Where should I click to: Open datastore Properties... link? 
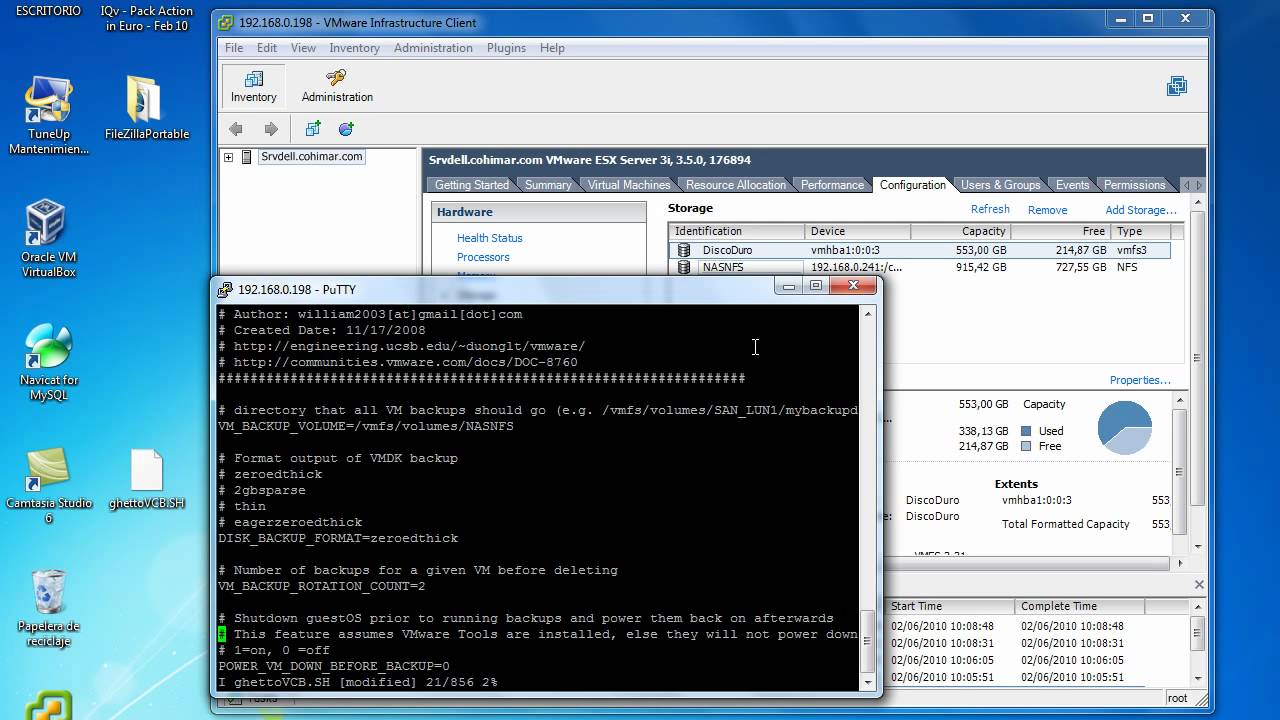point(1140,380)
